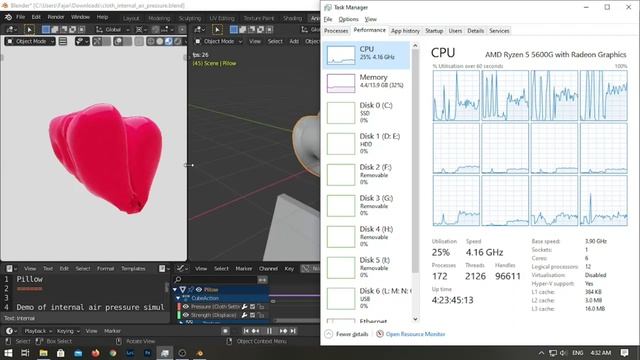Click the dope sheet search input field
The width and height of the screenshot is (640, 360).
click(215, 280)
